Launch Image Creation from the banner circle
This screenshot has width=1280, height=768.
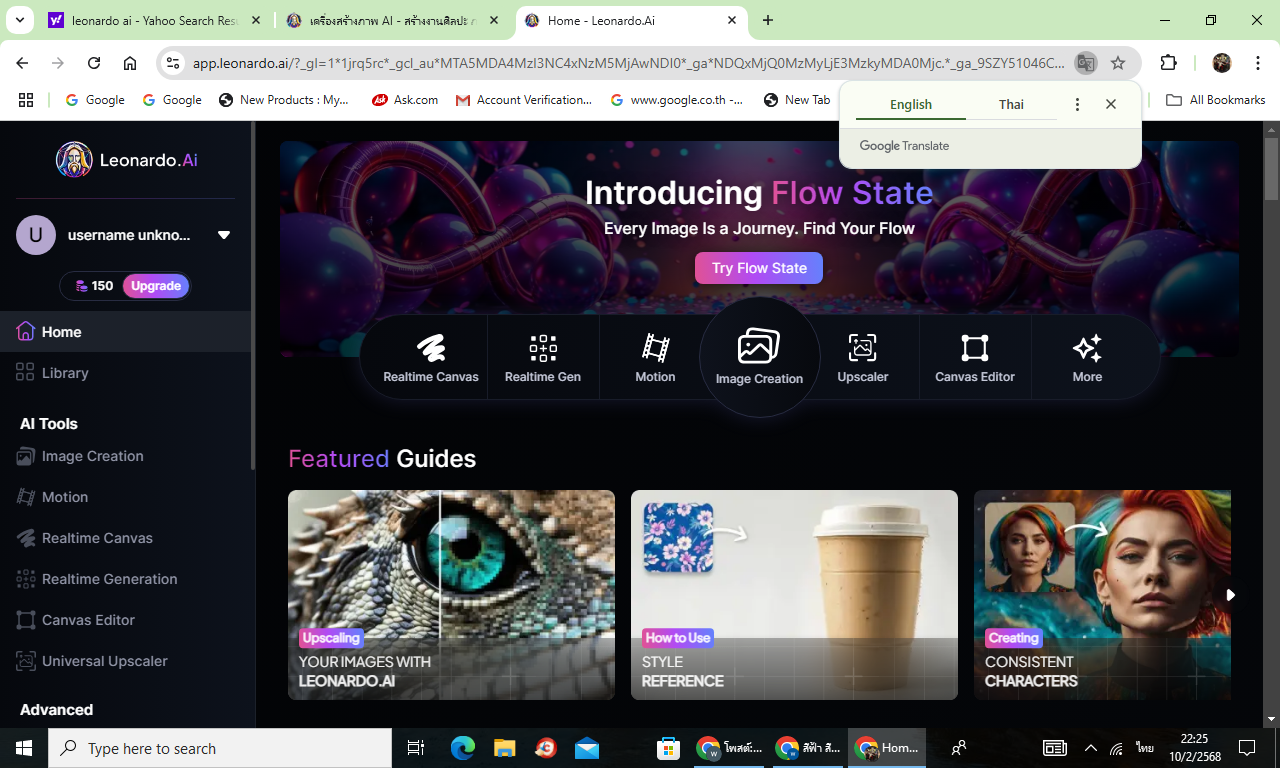(x=759, y=357)
